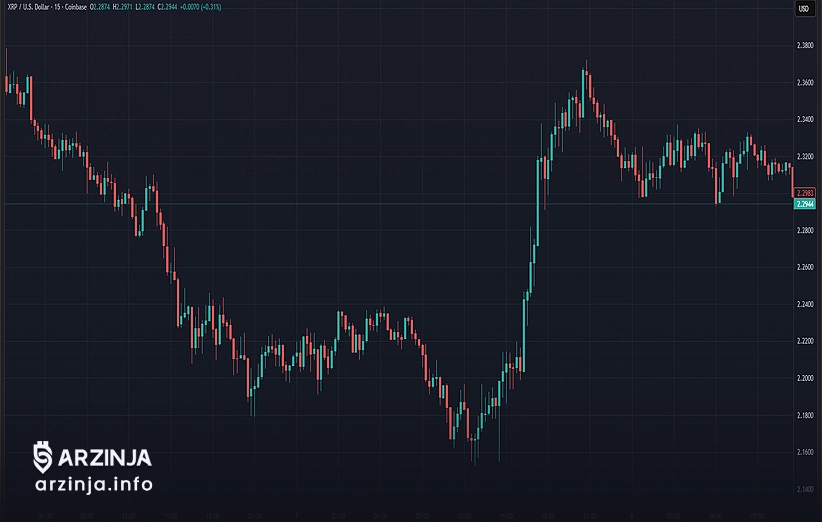Click the high value H2.2971
Image resolution: width=822 pixels, height=522 pixels.
[x=123, y=7]
